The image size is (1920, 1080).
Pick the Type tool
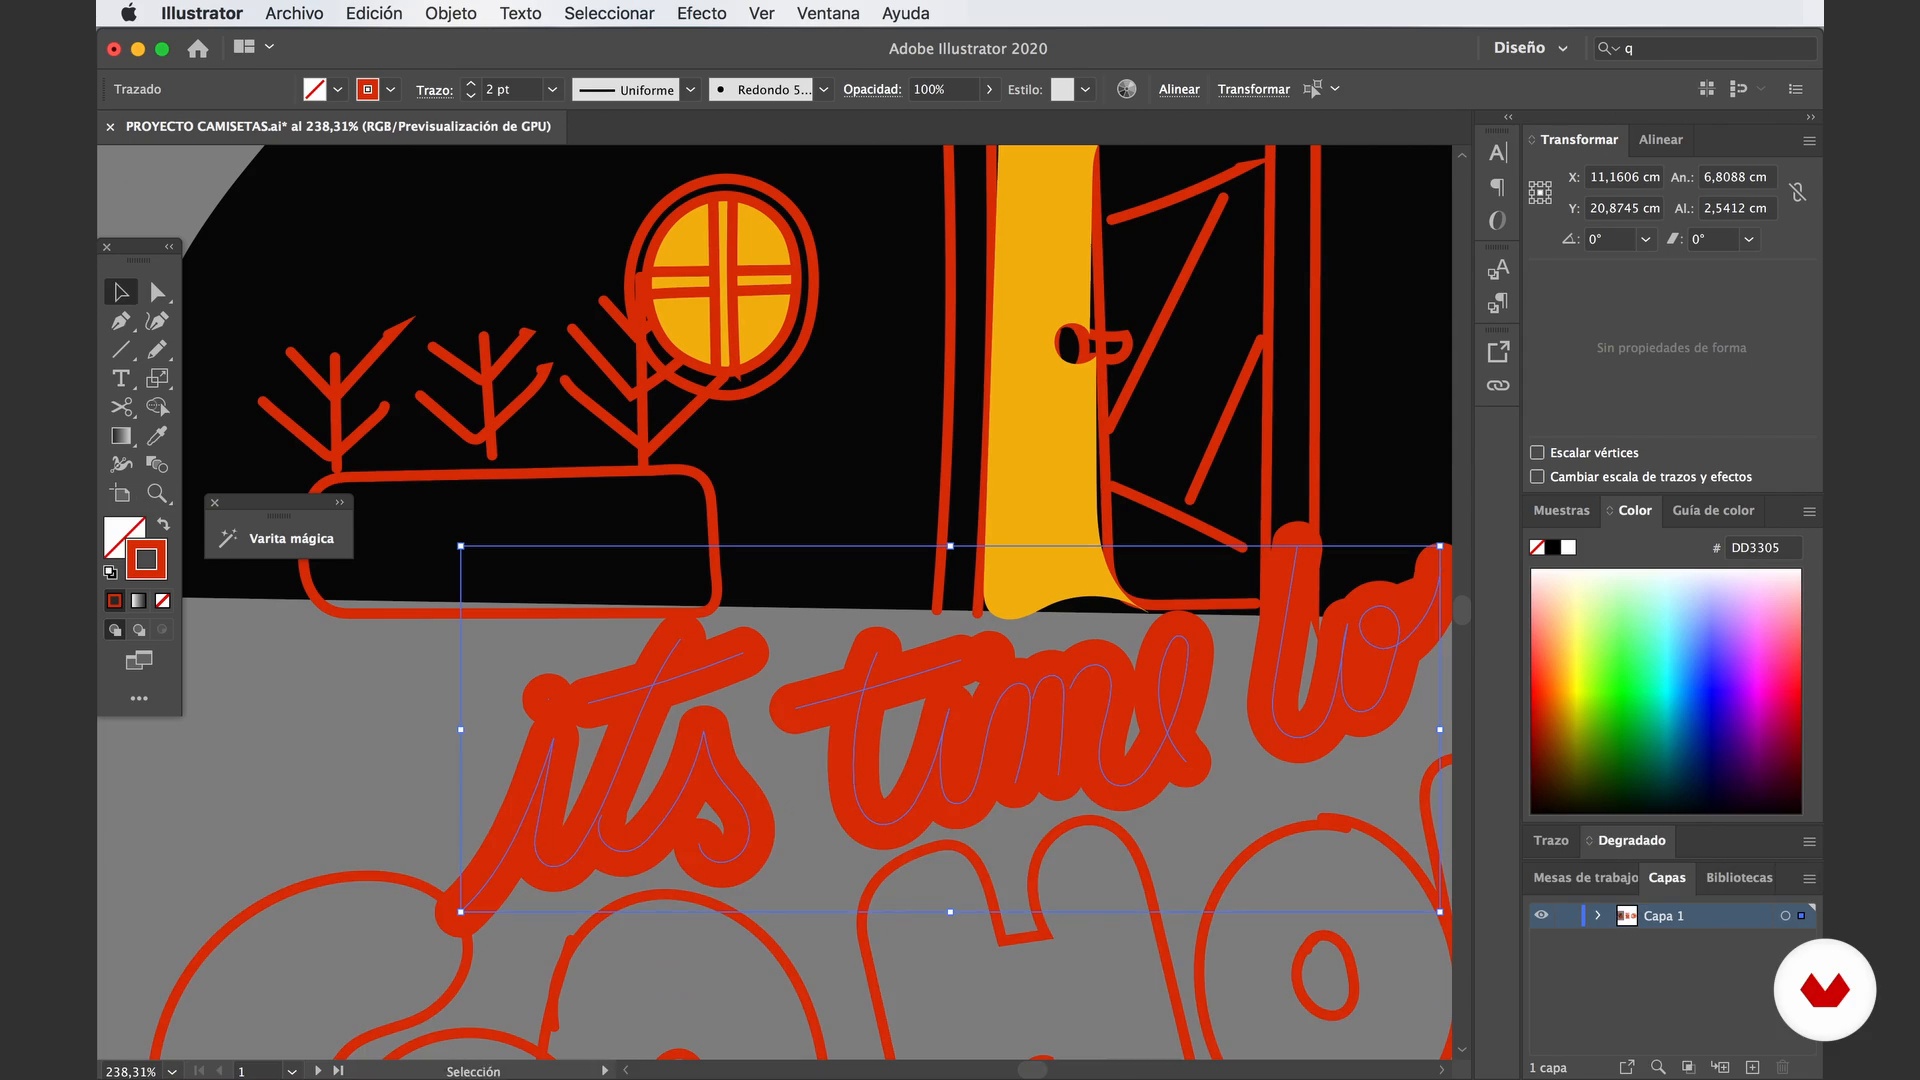(121, 378)
